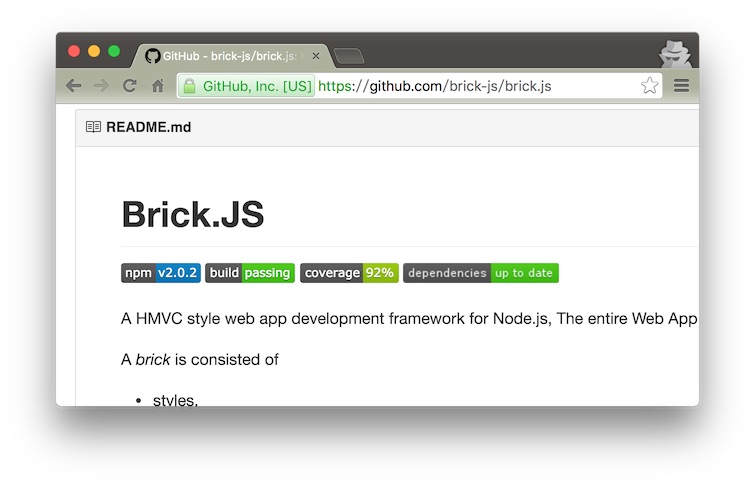755x486 pixels.
Task: Close the GitHub brick-js tab
Action: click(x=316, y=56)
